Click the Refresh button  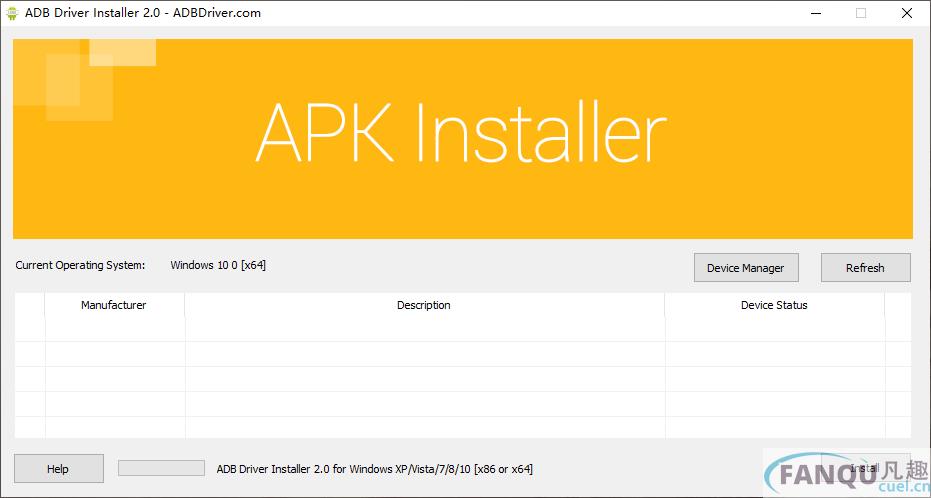click(x=865, y=268)
